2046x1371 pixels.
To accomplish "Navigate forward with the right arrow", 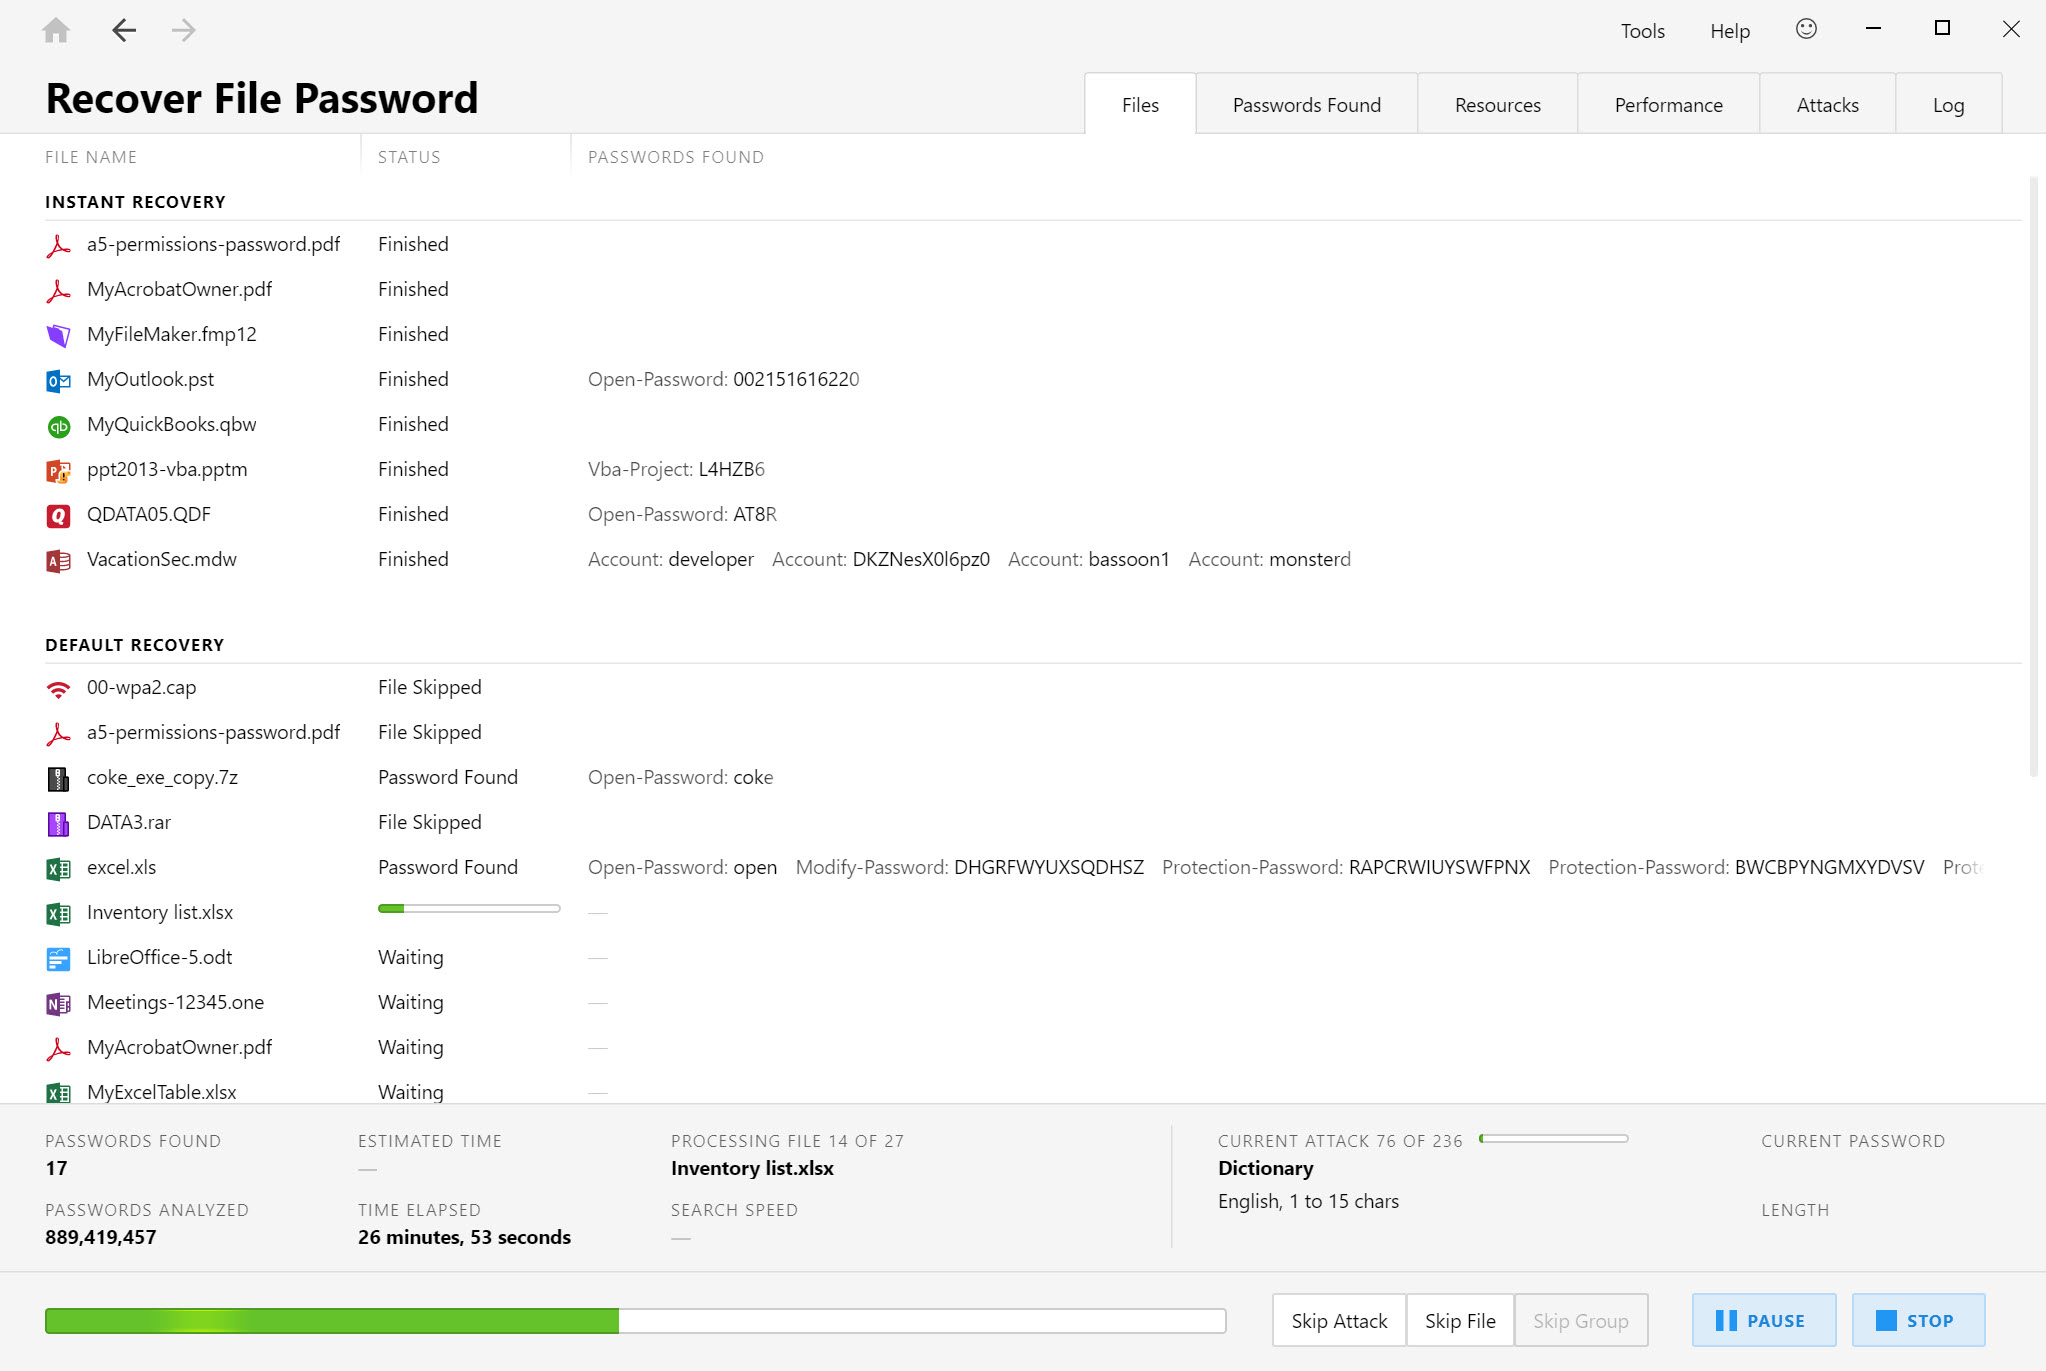I will (183, 30).
